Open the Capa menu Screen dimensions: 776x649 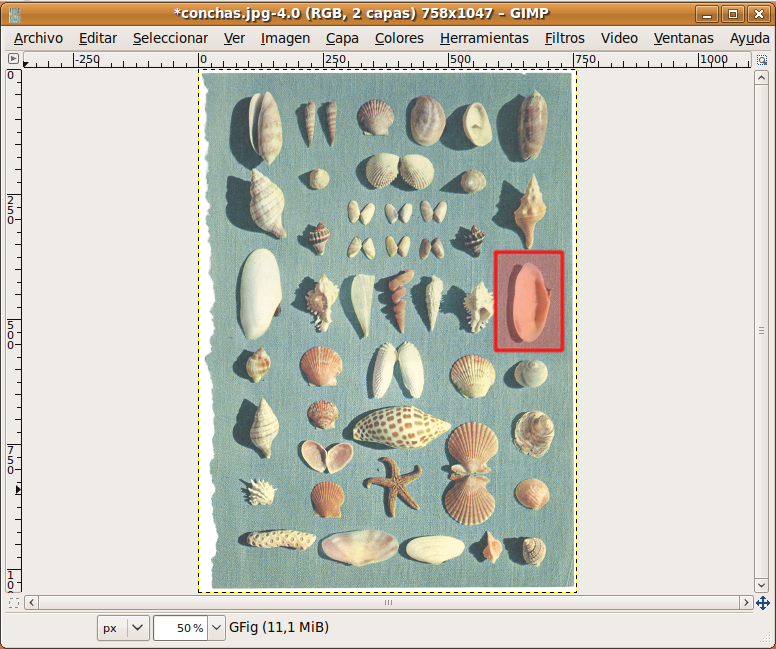[342, 38]
